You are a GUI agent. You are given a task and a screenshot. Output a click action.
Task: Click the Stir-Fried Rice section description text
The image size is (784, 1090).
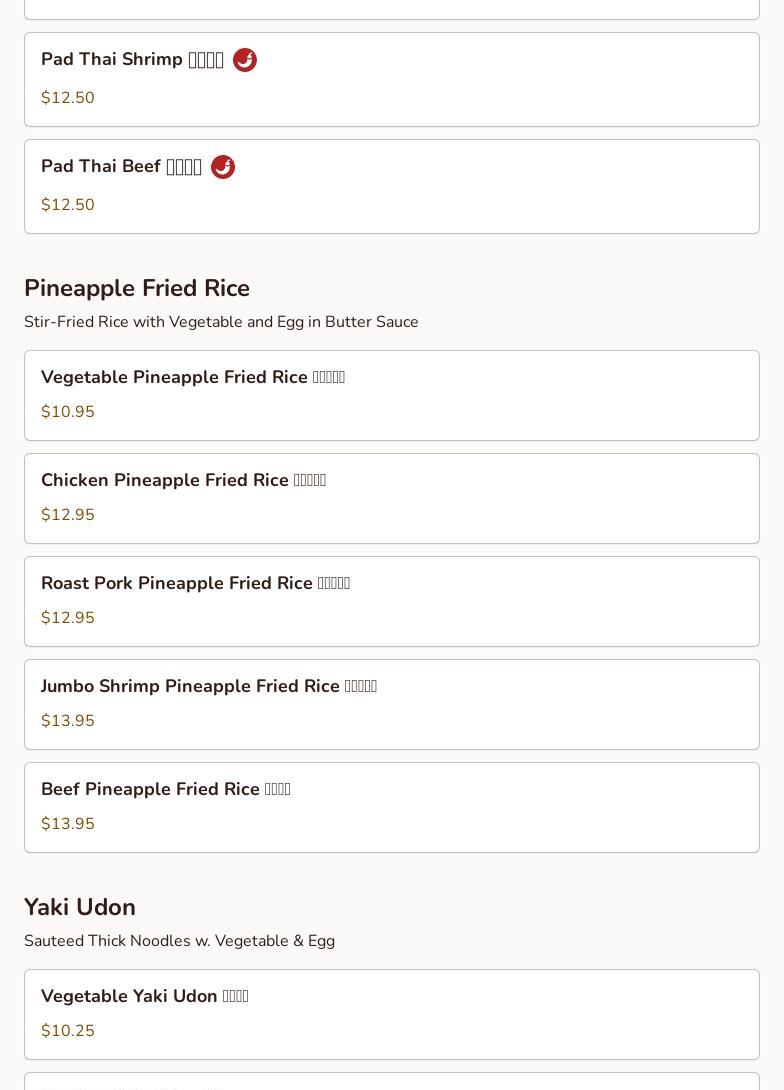click(x=221, y=322)
